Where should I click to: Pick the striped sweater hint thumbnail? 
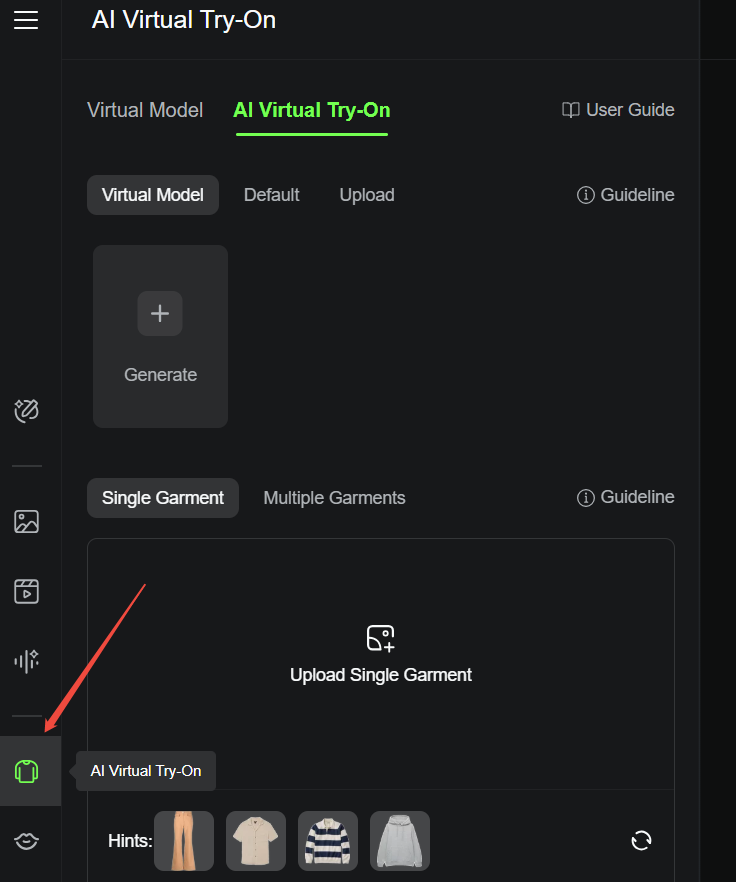(328, 841)
